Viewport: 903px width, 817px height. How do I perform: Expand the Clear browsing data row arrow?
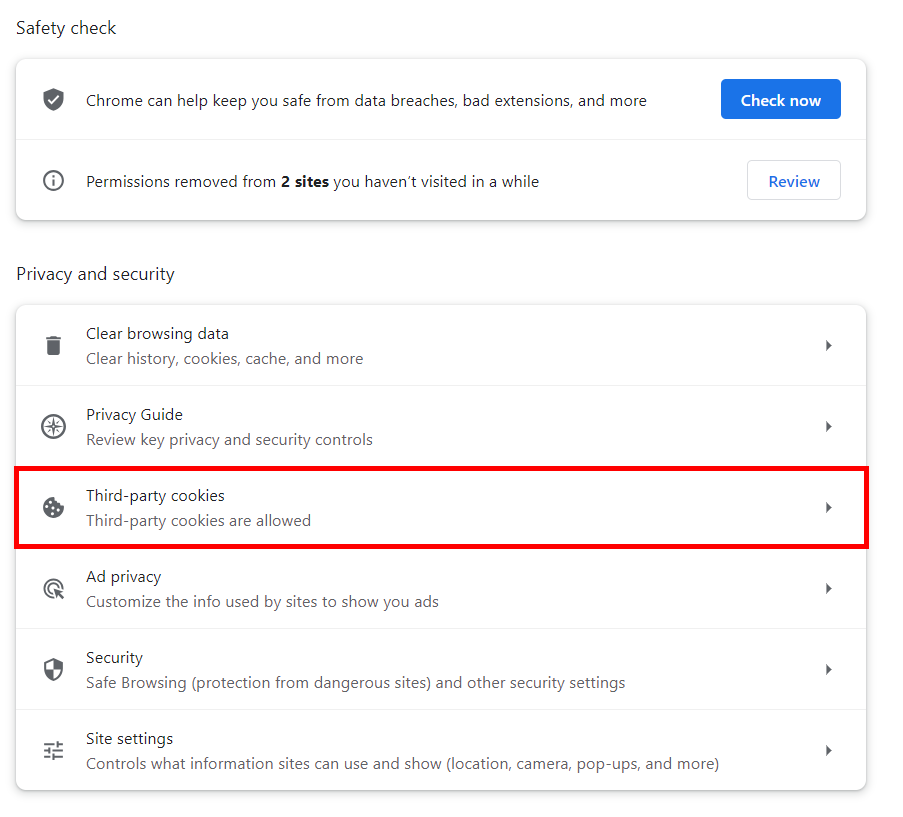click(x=828, y=346)
